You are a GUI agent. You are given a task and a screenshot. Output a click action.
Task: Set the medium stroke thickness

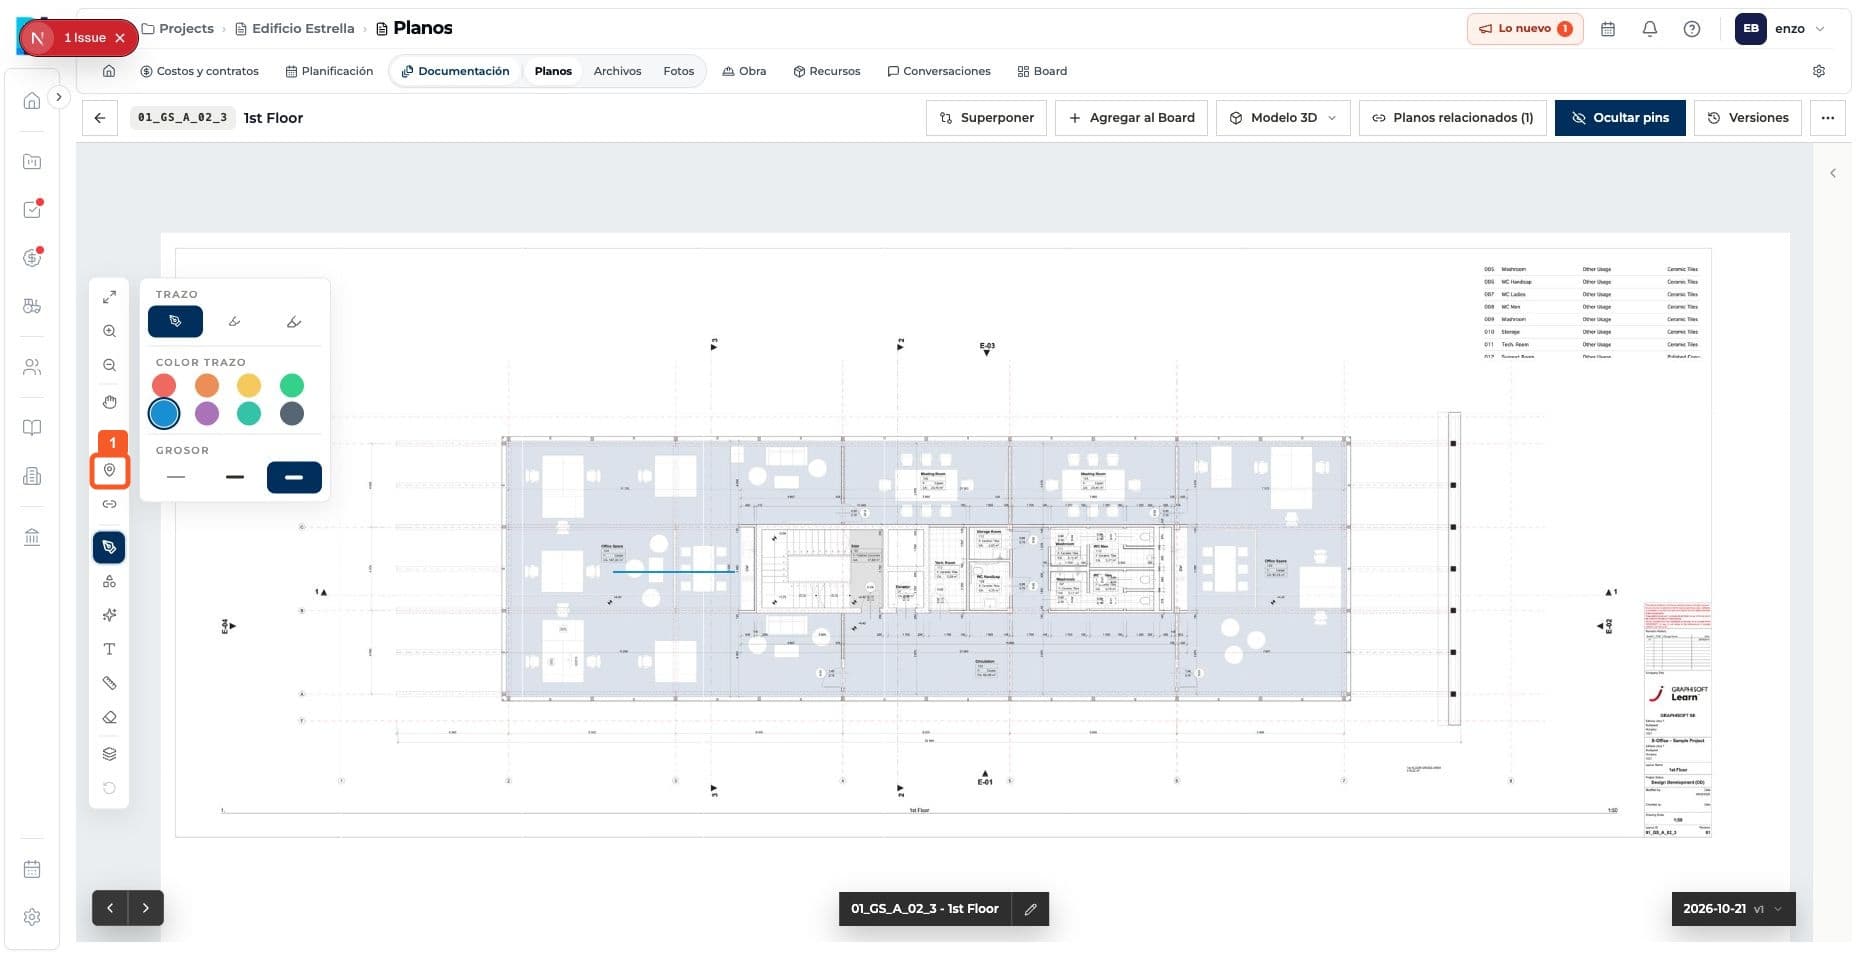coord(235,477)
